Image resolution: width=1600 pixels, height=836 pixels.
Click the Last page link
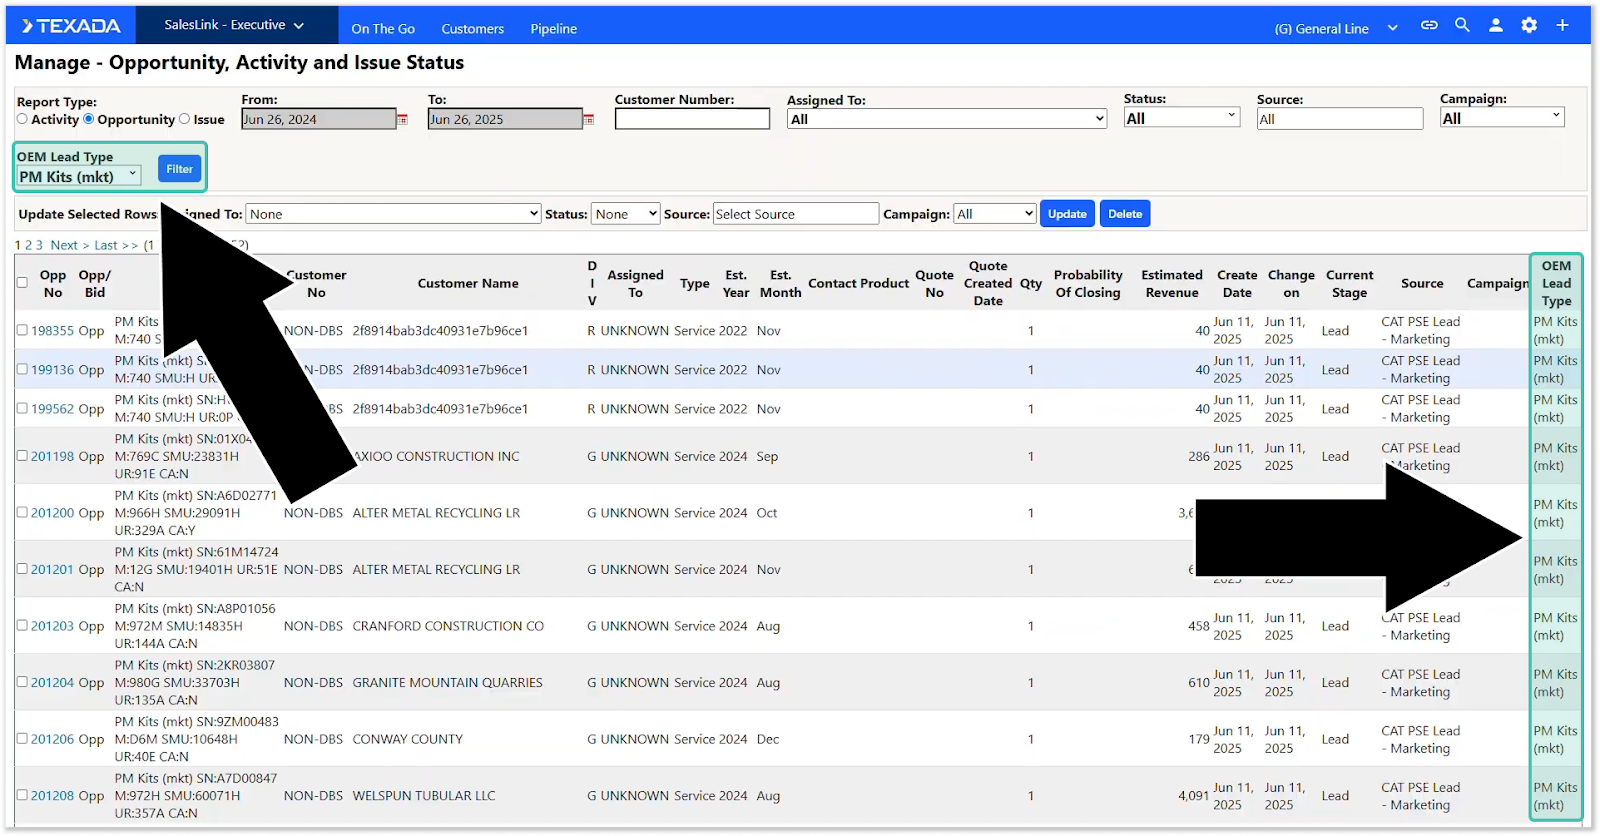click(x=116, y=245)
